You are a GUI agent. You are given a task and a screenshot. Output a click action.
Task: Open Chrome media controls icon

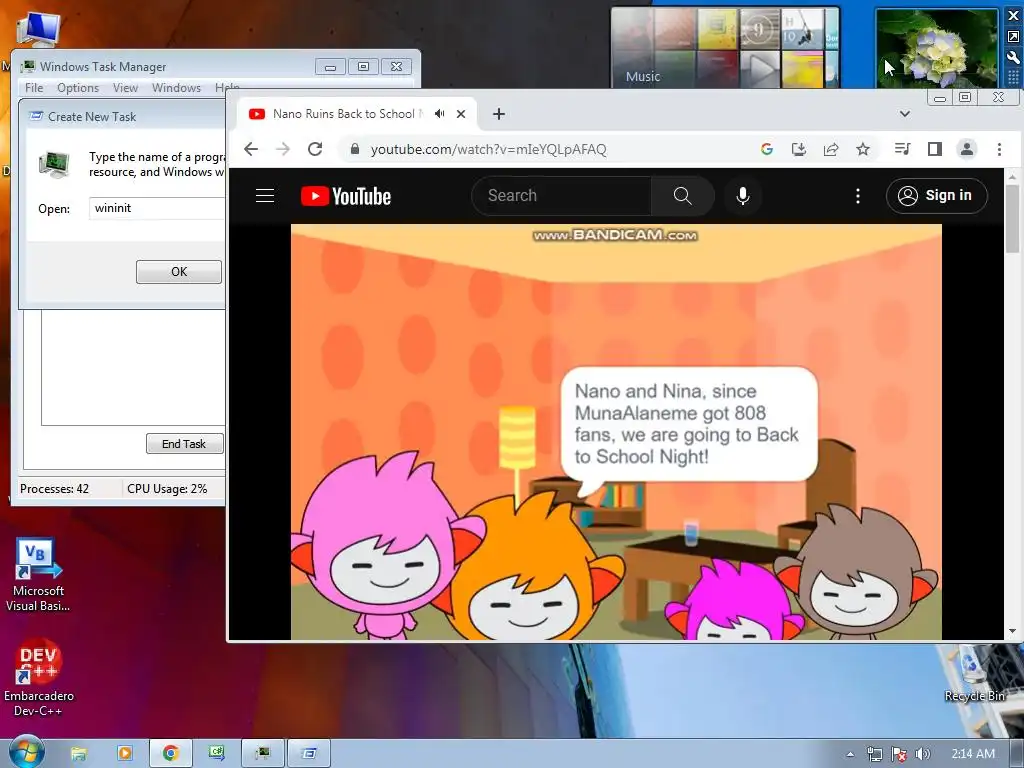point(903,150)
